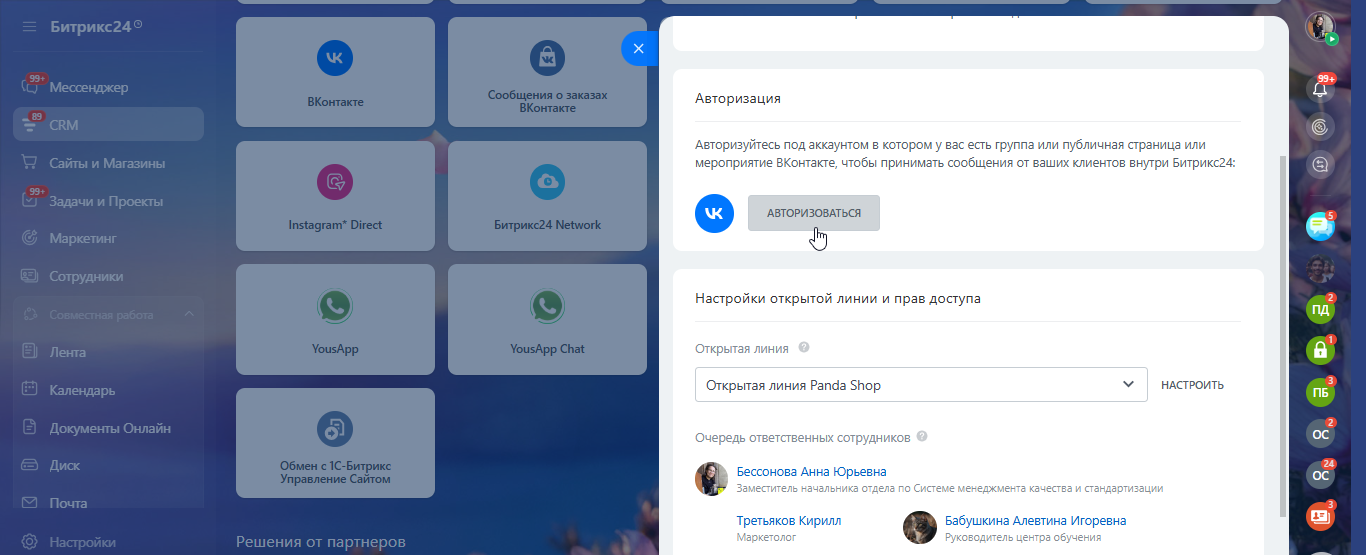Close the slider panel with X
1366x555 pixels.
(x=639, y=48)
